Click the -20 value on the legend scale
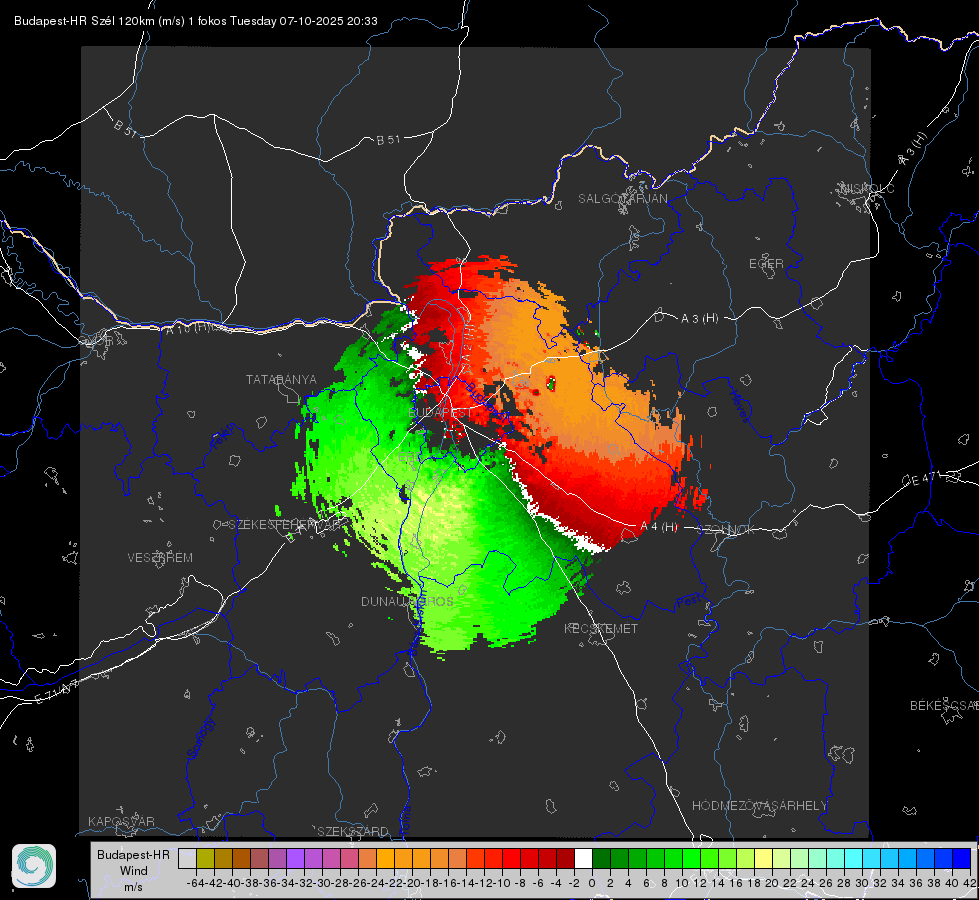 (x=412, y=883)
